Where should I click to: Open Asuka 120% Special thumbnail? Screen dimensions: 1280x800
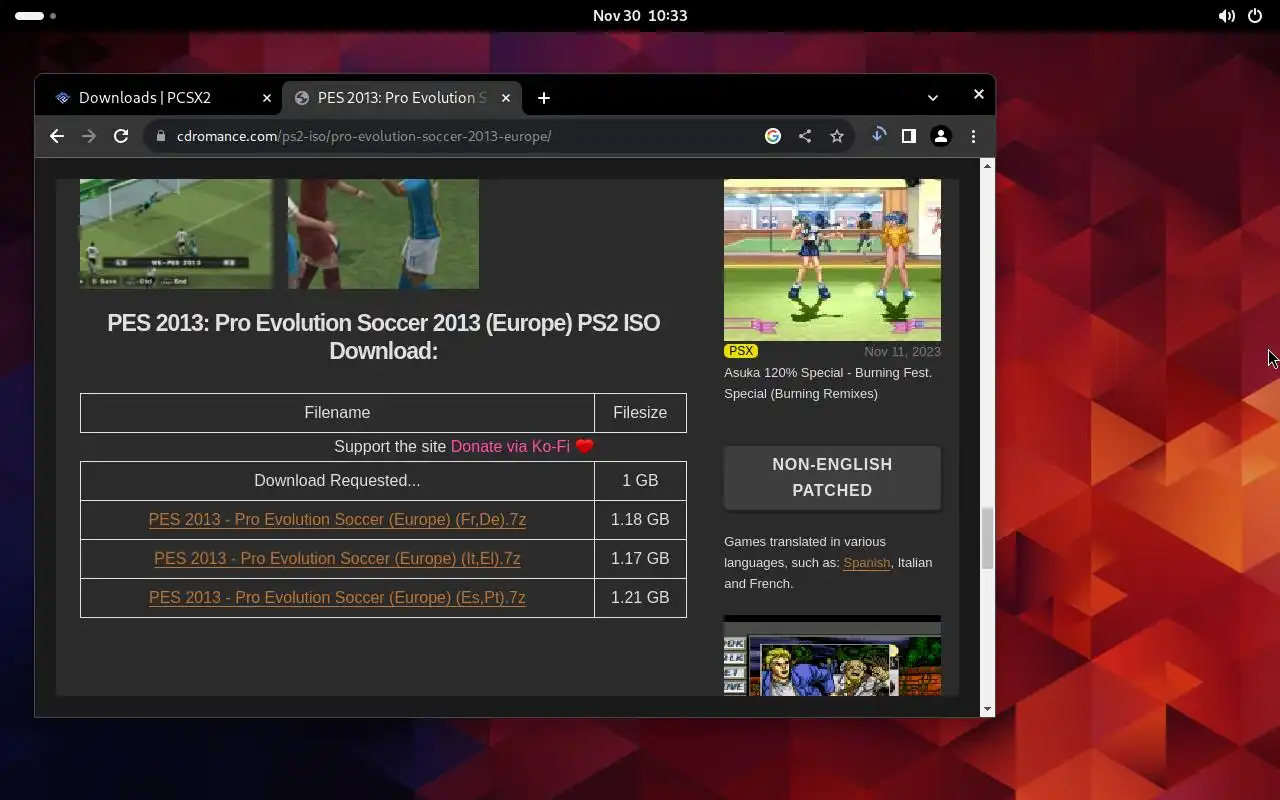pos(832,260)
